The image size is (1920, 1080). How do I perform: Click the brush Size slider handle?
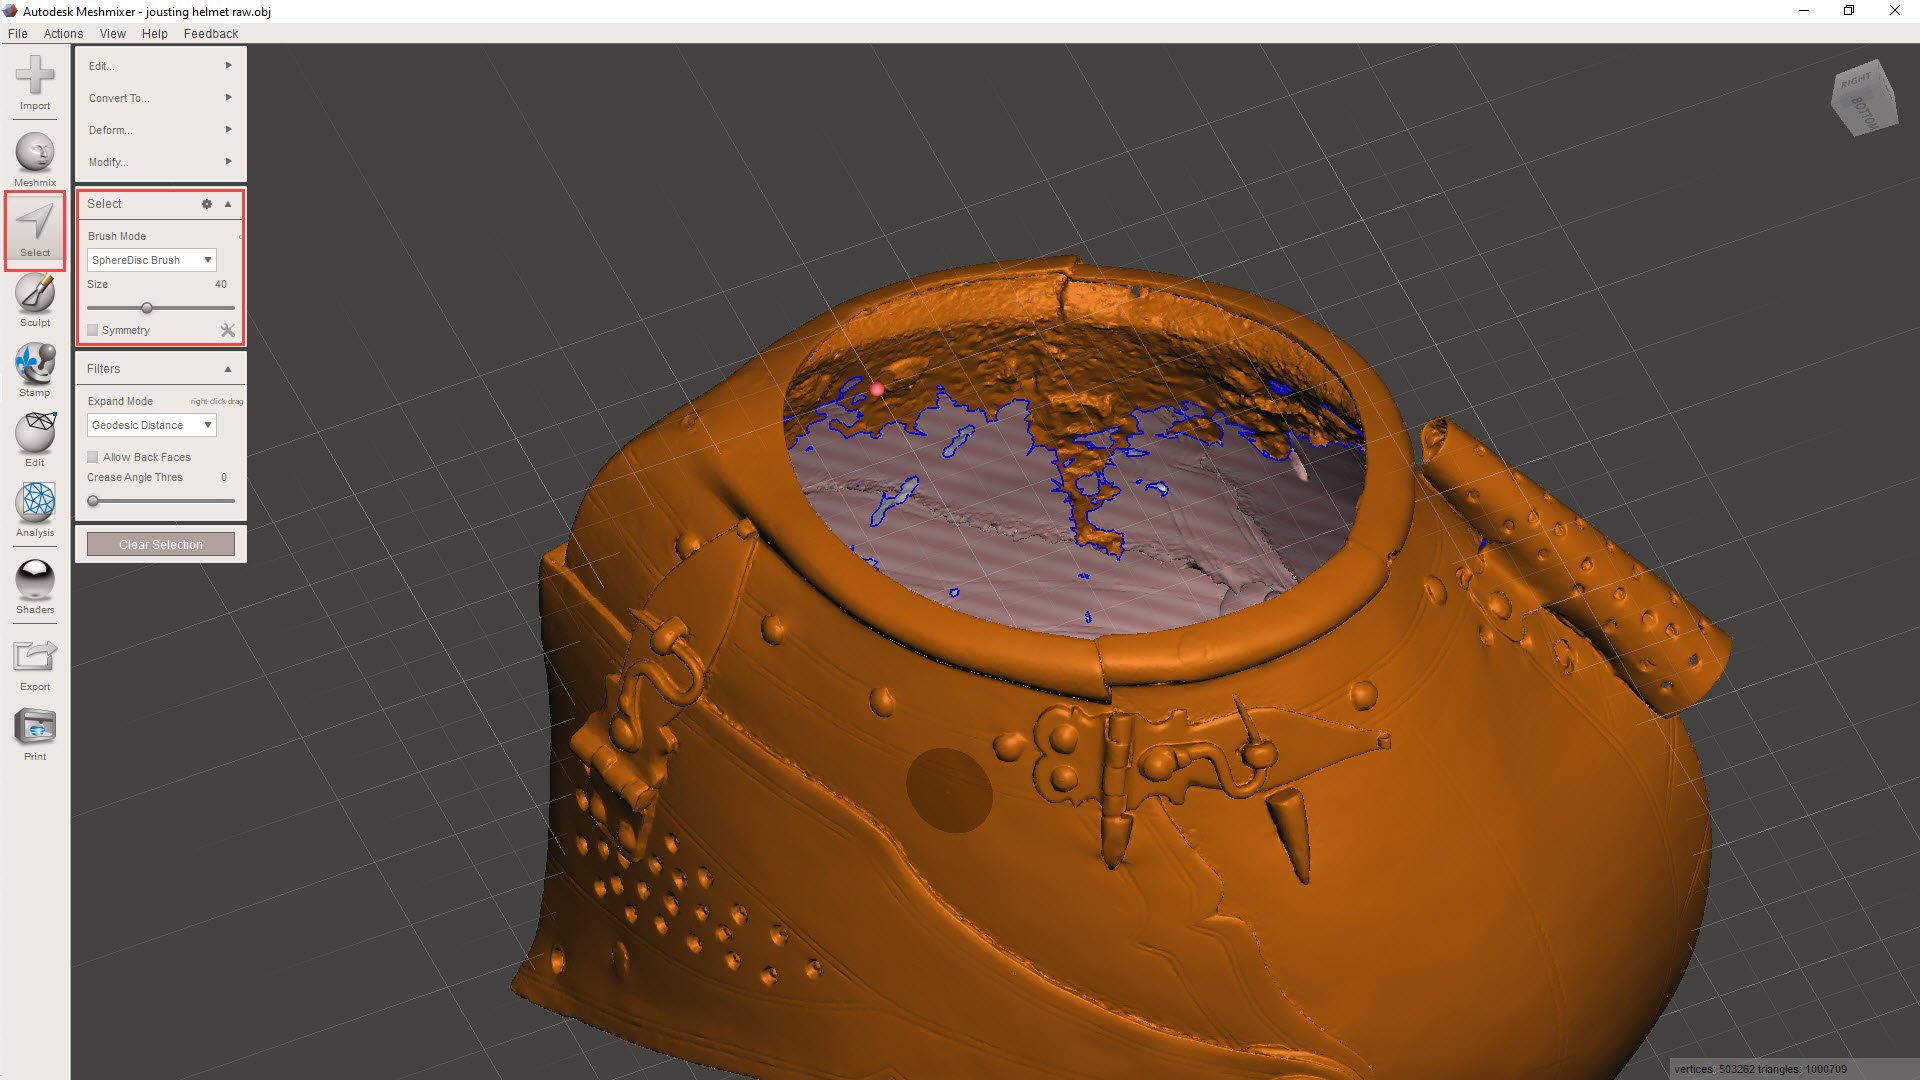147,308
